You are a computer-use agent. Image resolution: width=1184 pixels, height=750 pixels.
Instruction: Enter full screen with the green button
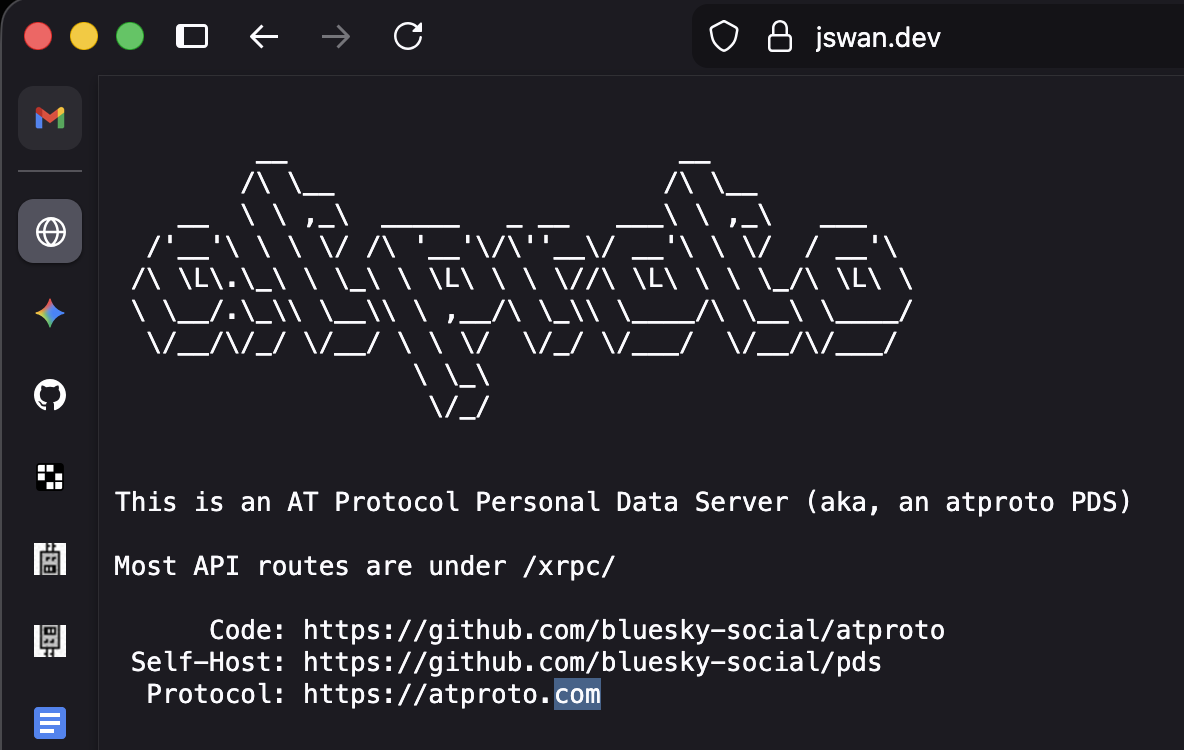(x=130, y=37)
